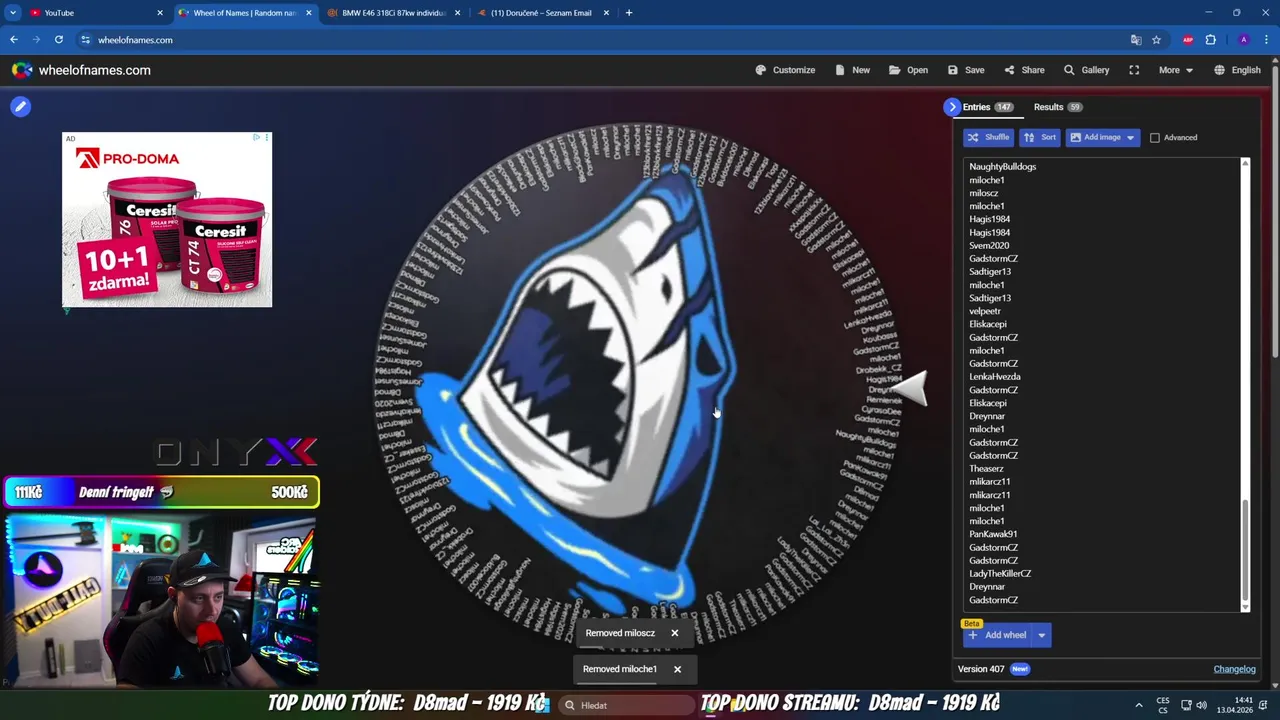This screenshot has width=1280, height=720.
Task: Click Add image button
Action: 1095,137
